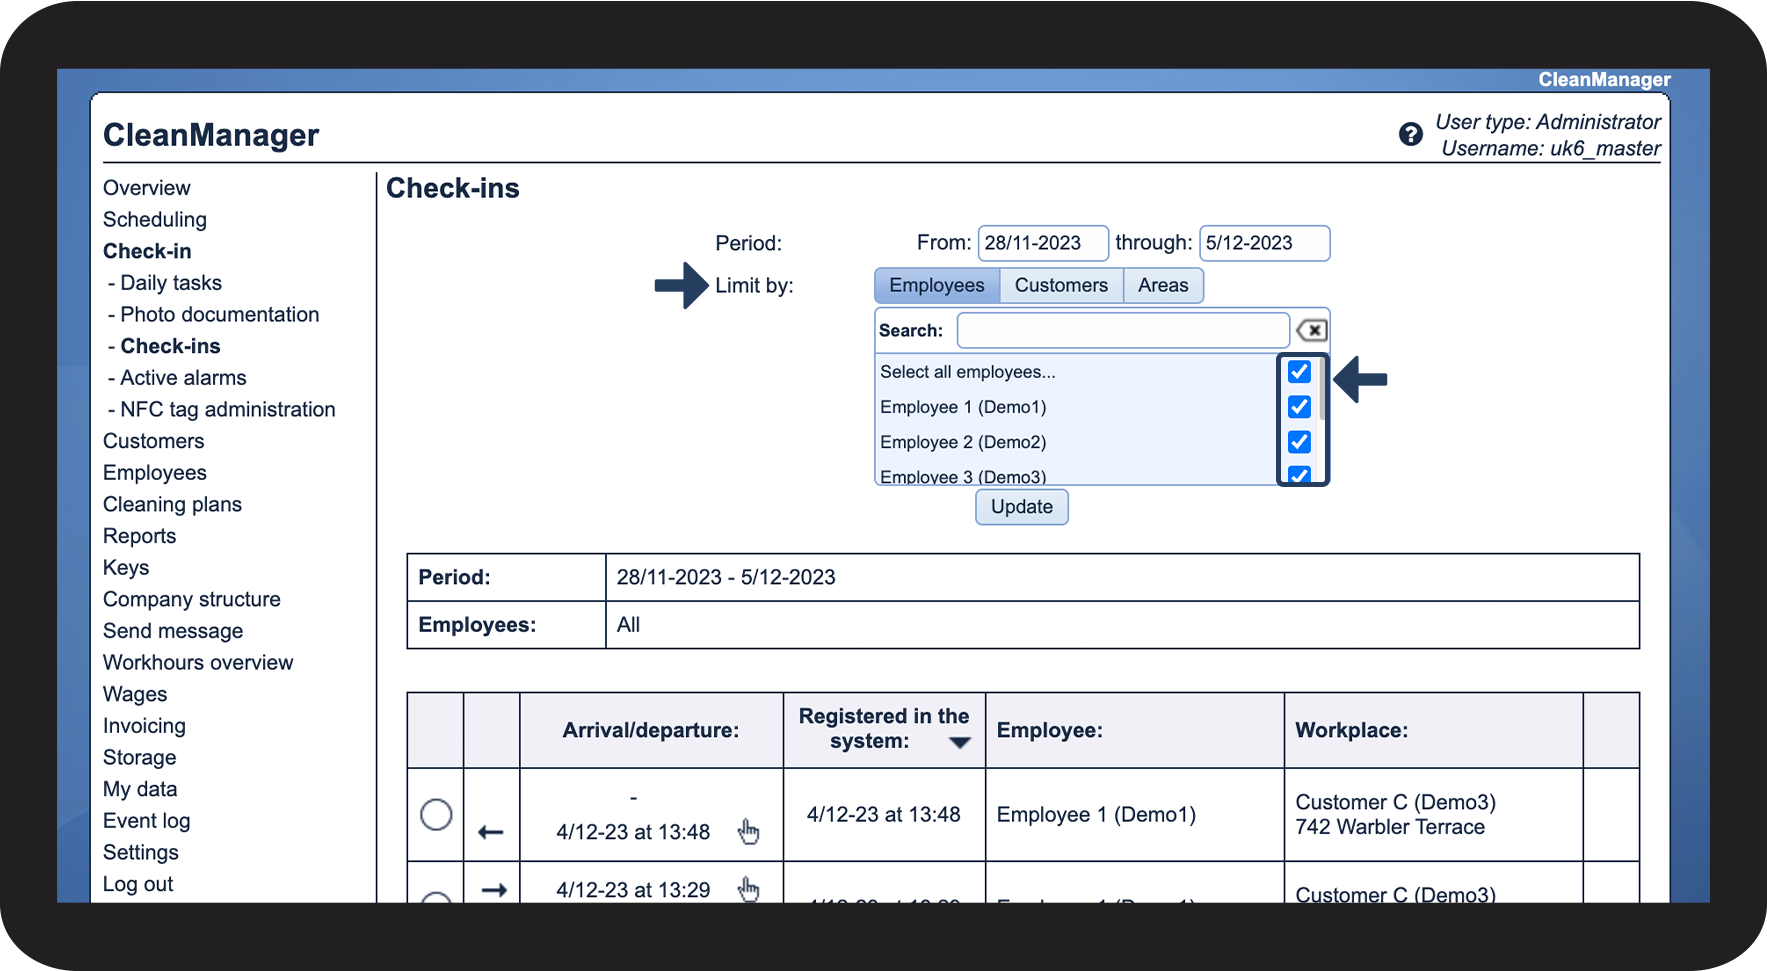The width and height of the screenshot is (1767, 971).
Task: Toggle the Select all employees checkbox
Action: click(x=1299, y=372)
